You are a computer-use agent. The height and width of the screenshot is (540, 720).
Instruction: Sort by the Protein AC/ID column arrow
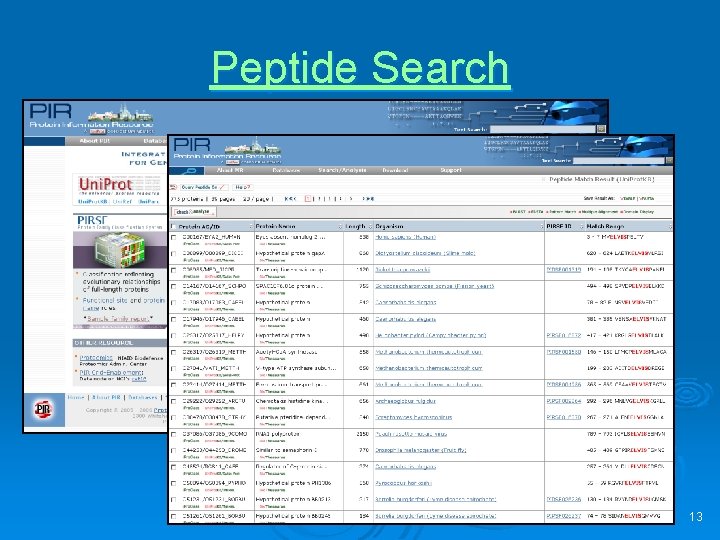pyautogui.click(x=251, y=226)
